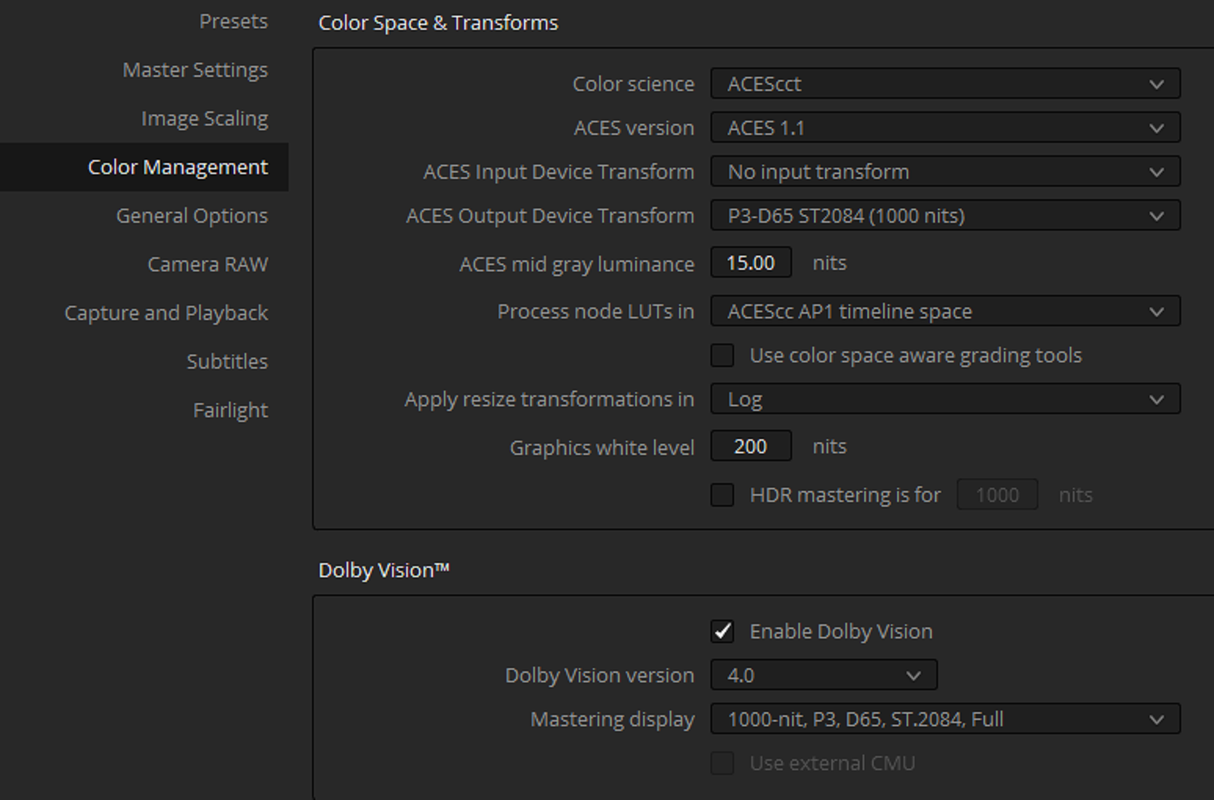This screenshot has width=1214, height=800.
Task: Go to Master Settings
Action: (x=195, y=70)
